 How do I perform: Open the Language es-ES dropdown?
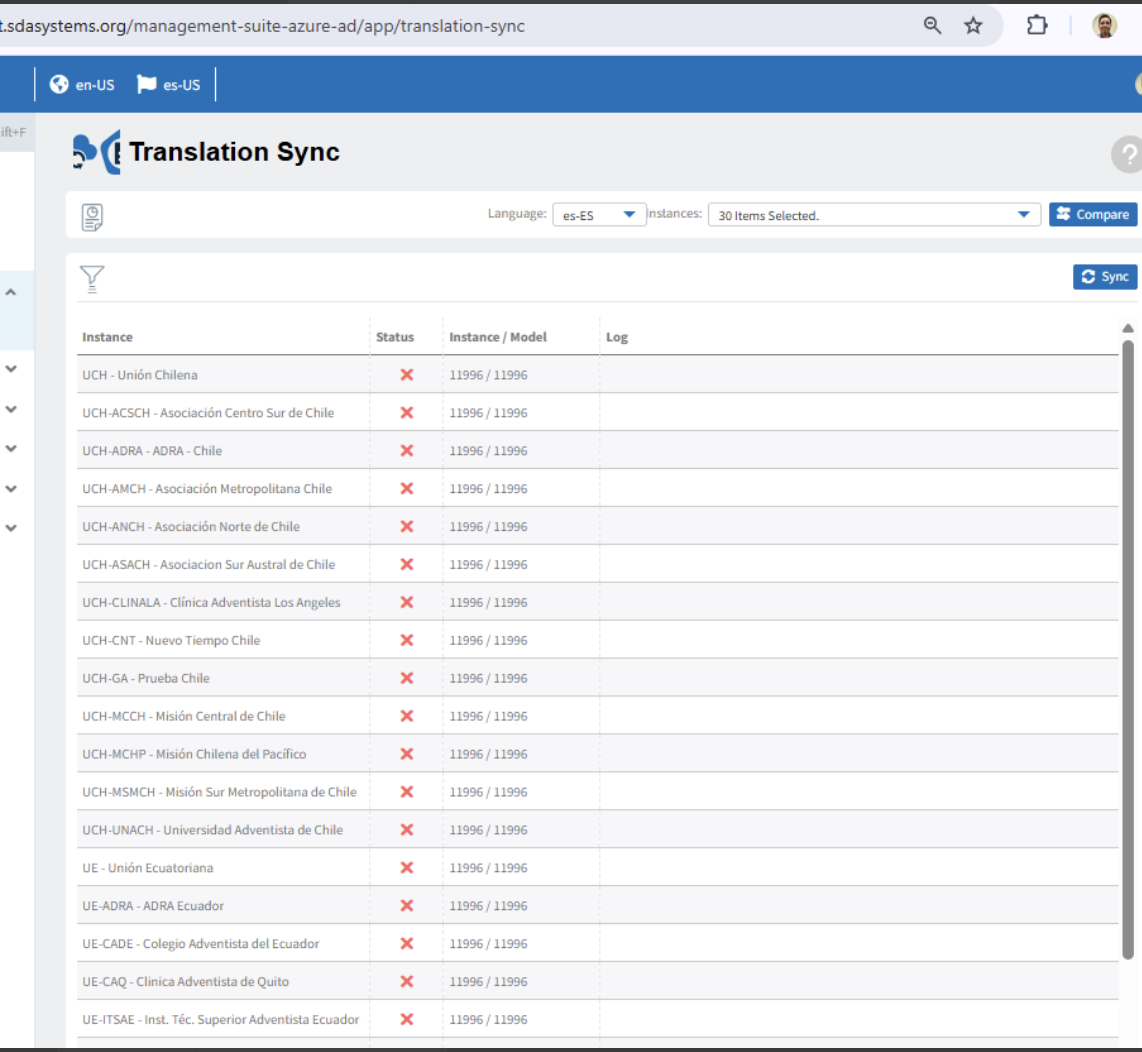[x=599, y=215]
